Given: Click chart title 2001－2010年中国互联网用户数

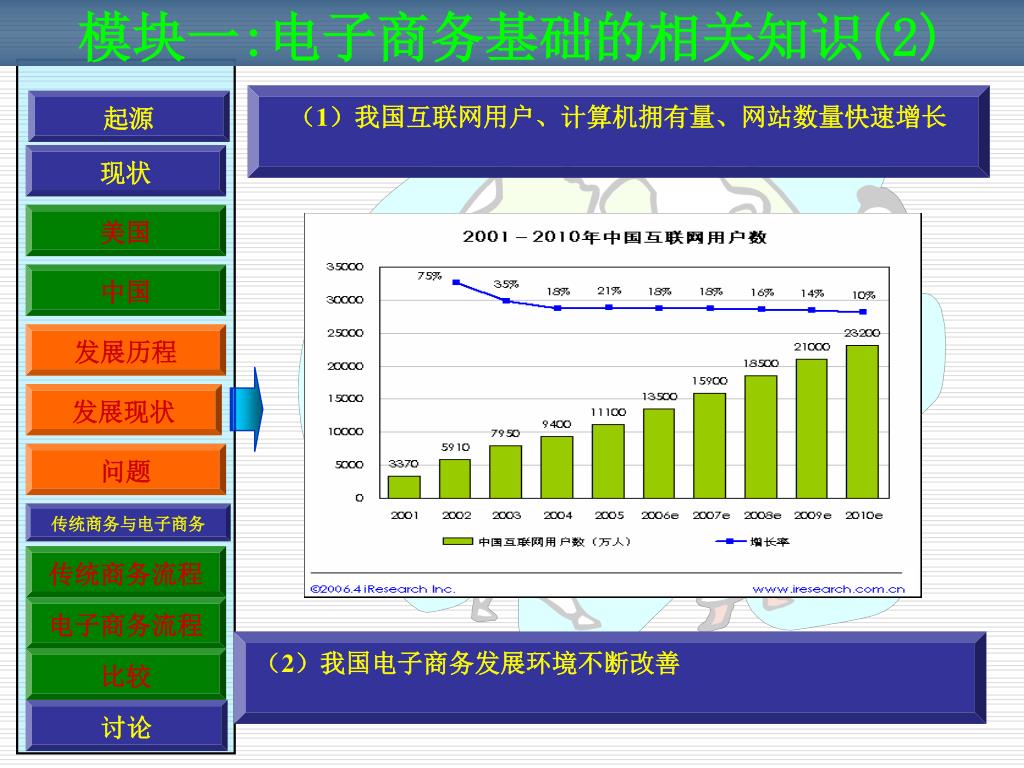Looking at the screenshot, I should pyautogui.click(x=614, y=236).
